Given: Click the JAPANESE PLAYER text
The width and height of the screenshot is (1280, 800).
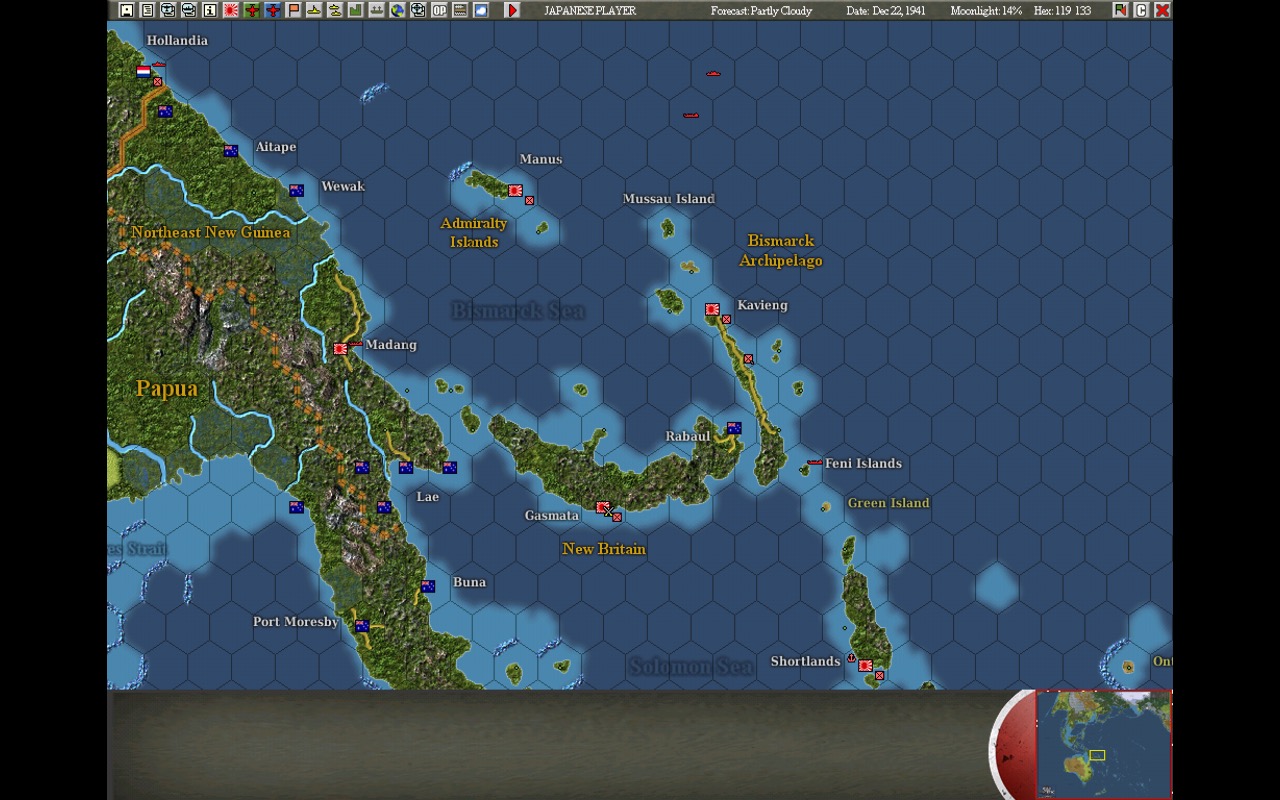Looking at the screenshot, I should click(x=590, y=10).
